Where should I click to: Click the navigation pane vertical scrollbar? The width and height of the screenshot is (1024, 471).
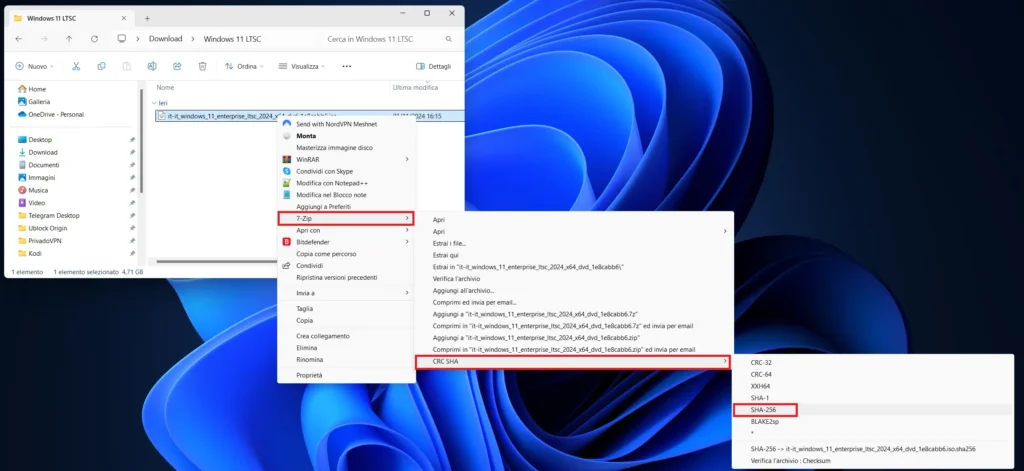tap(142, 141)
